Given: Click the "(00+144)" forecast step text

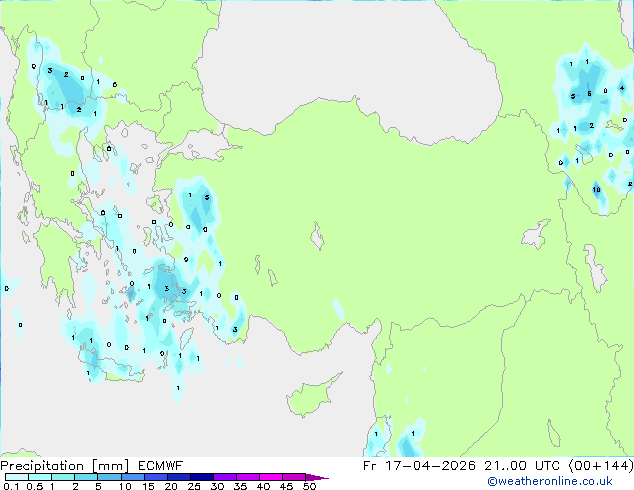Looking at the screenshot, I should (x=600, y=466).
